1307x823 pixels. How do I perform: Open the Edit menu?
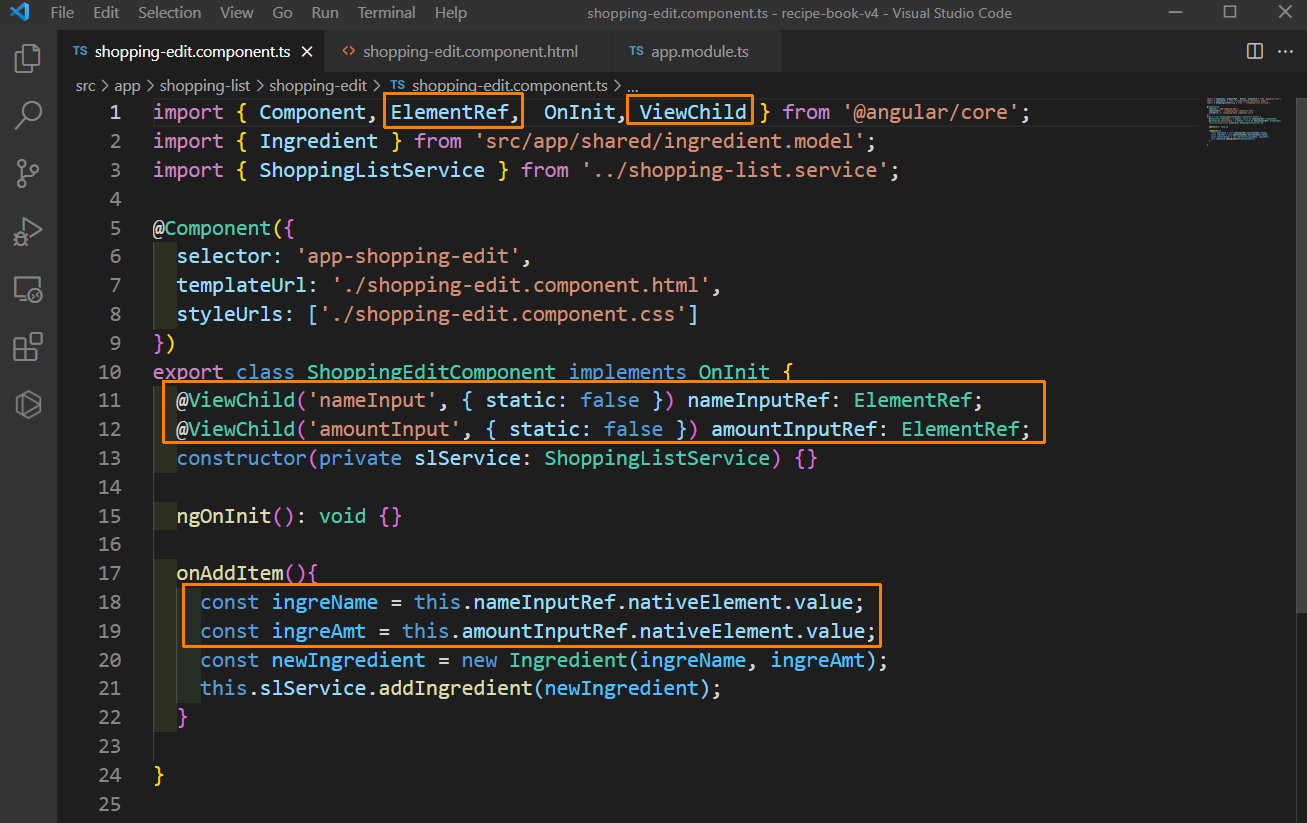(x=106, y=13)
